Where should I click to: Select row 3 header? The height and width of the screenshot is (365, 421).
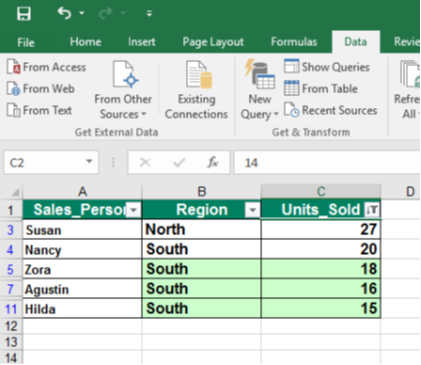11,230
